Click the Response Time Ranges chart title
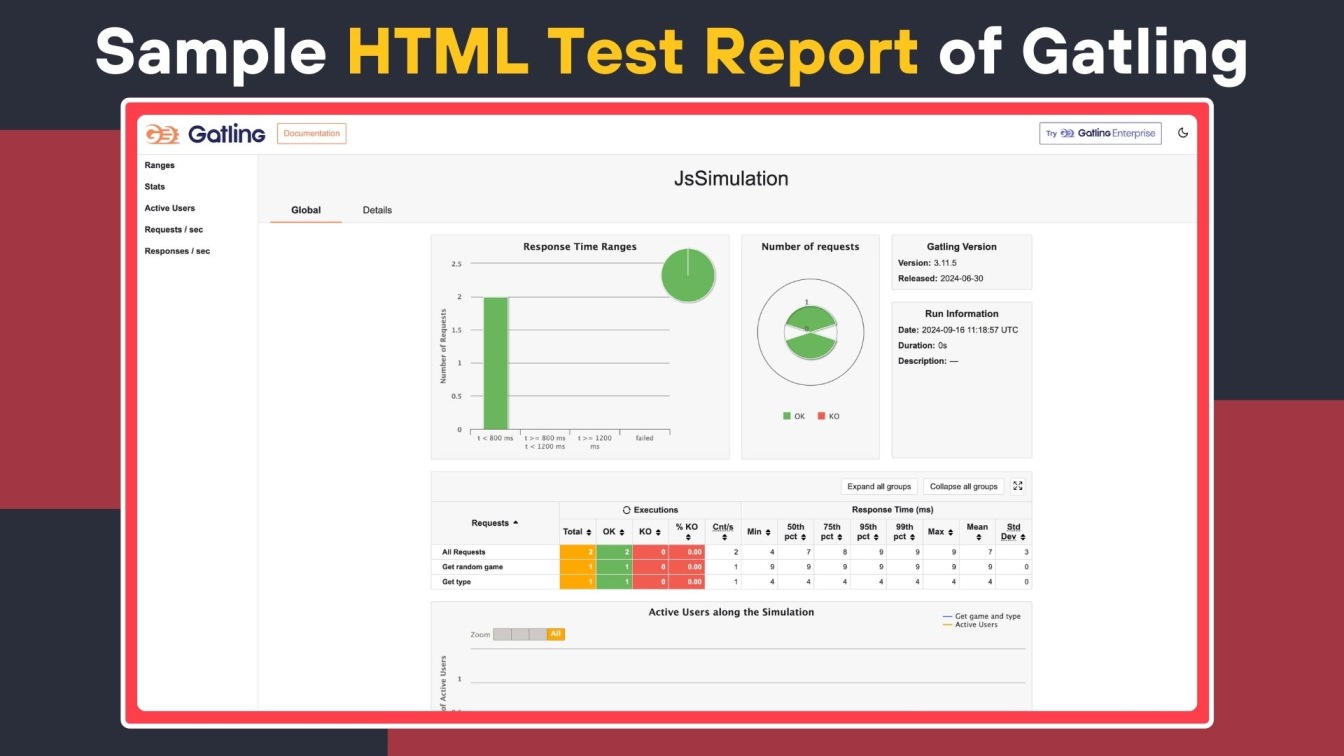This screenshot has height=756, width=1344. point(580,247)
